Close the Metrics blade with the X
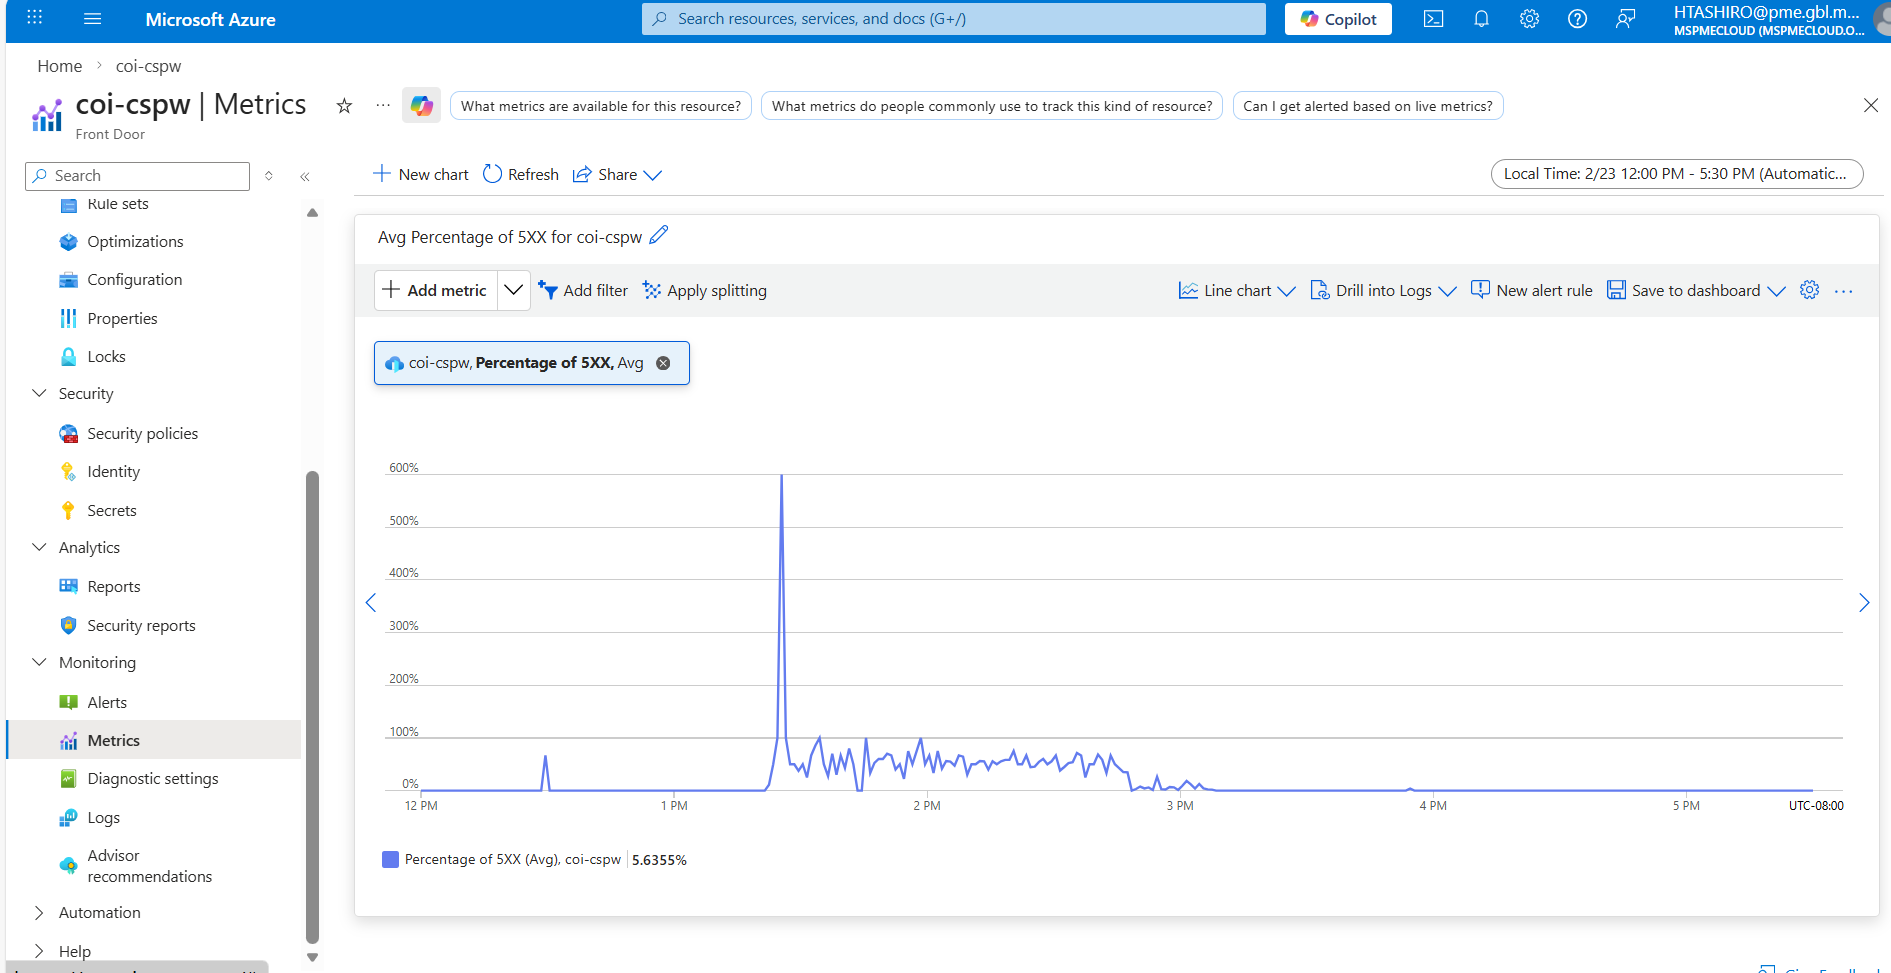 [1870, 105]
